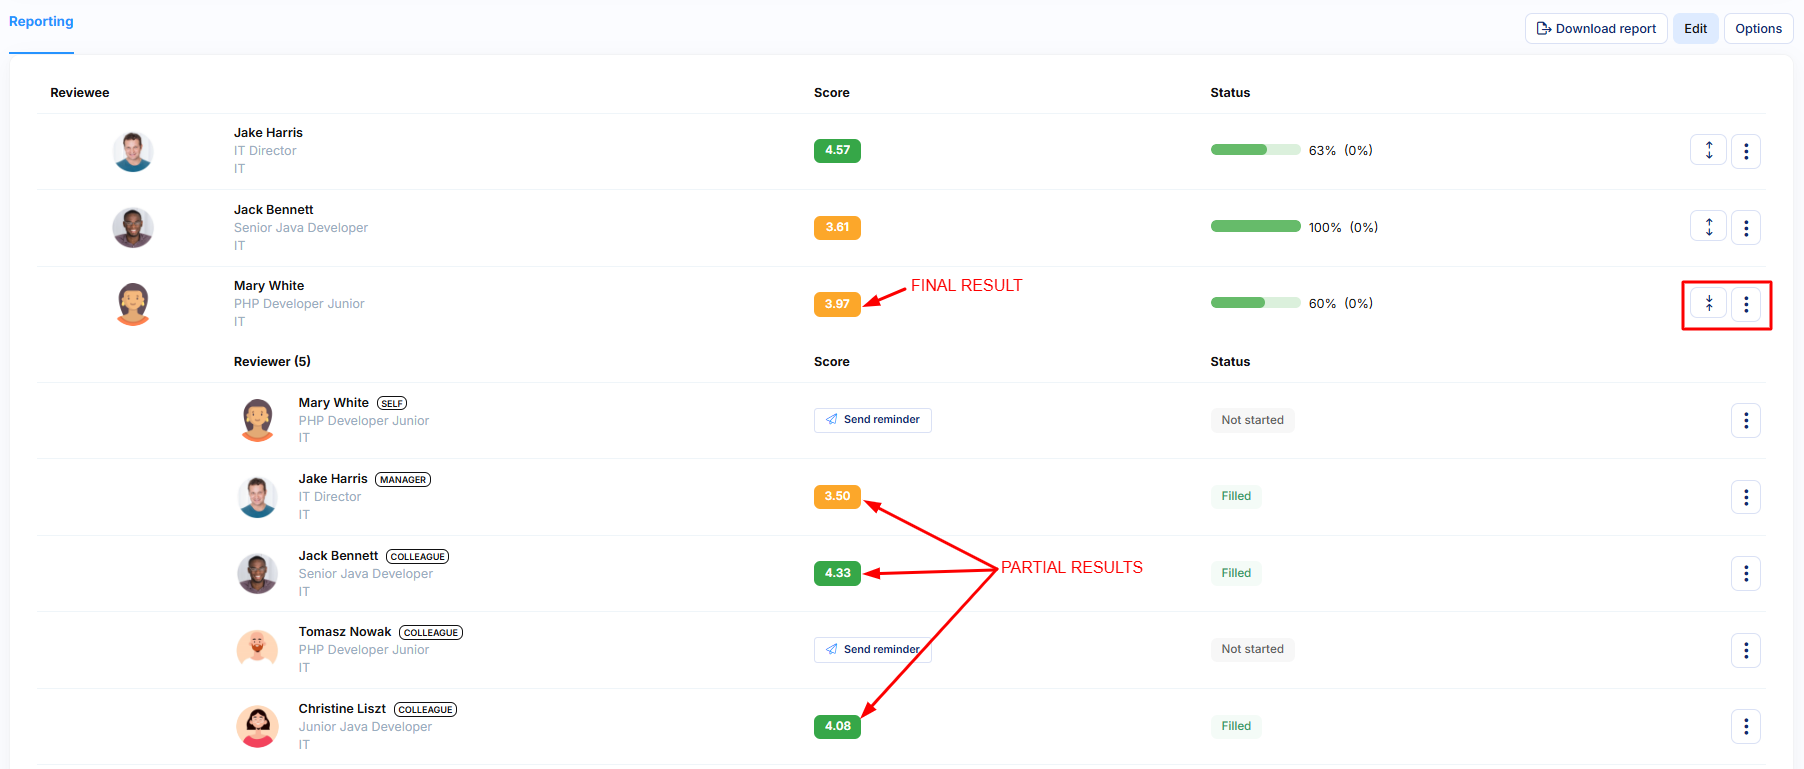Collapse Mary White reviewers list

click(x=1708, y=304)
